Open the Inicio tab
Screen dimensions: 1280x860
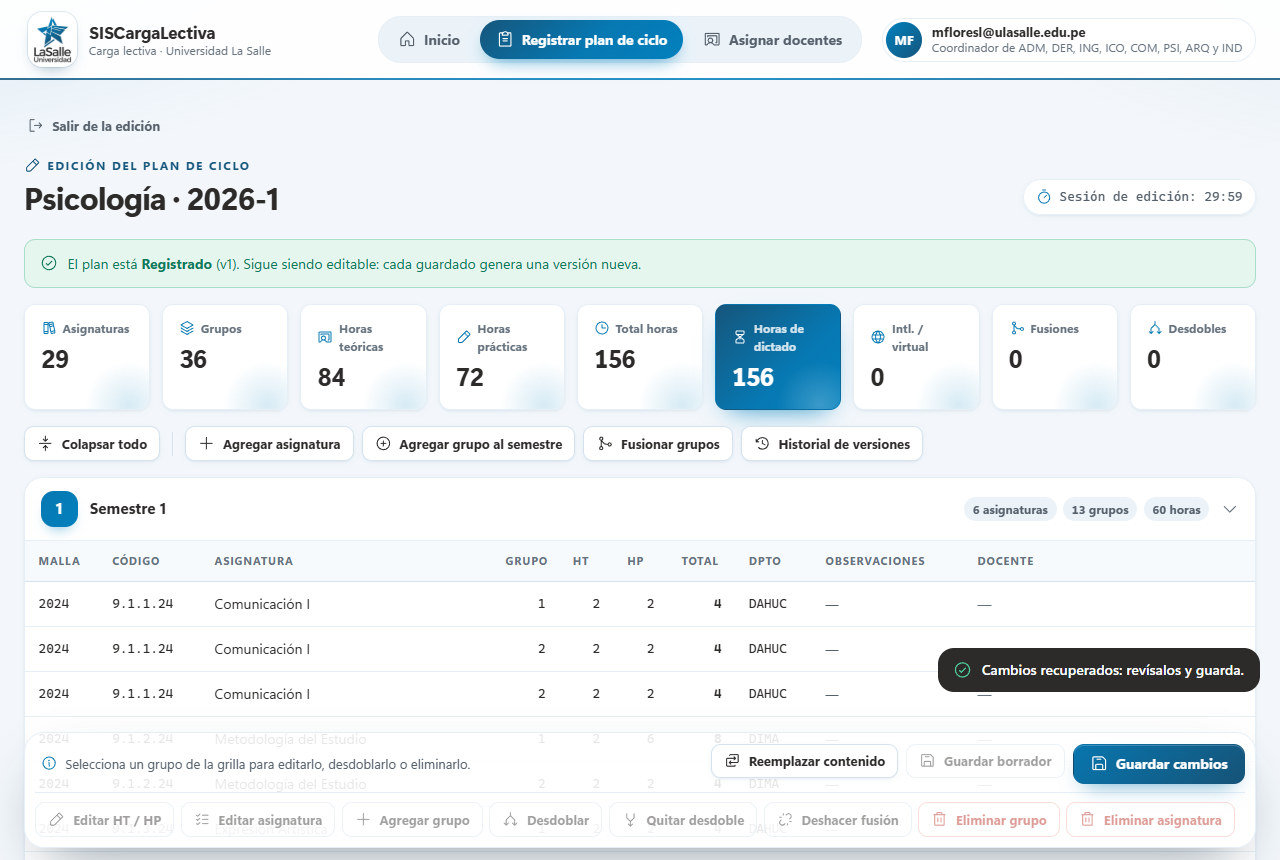pos(430,40)
